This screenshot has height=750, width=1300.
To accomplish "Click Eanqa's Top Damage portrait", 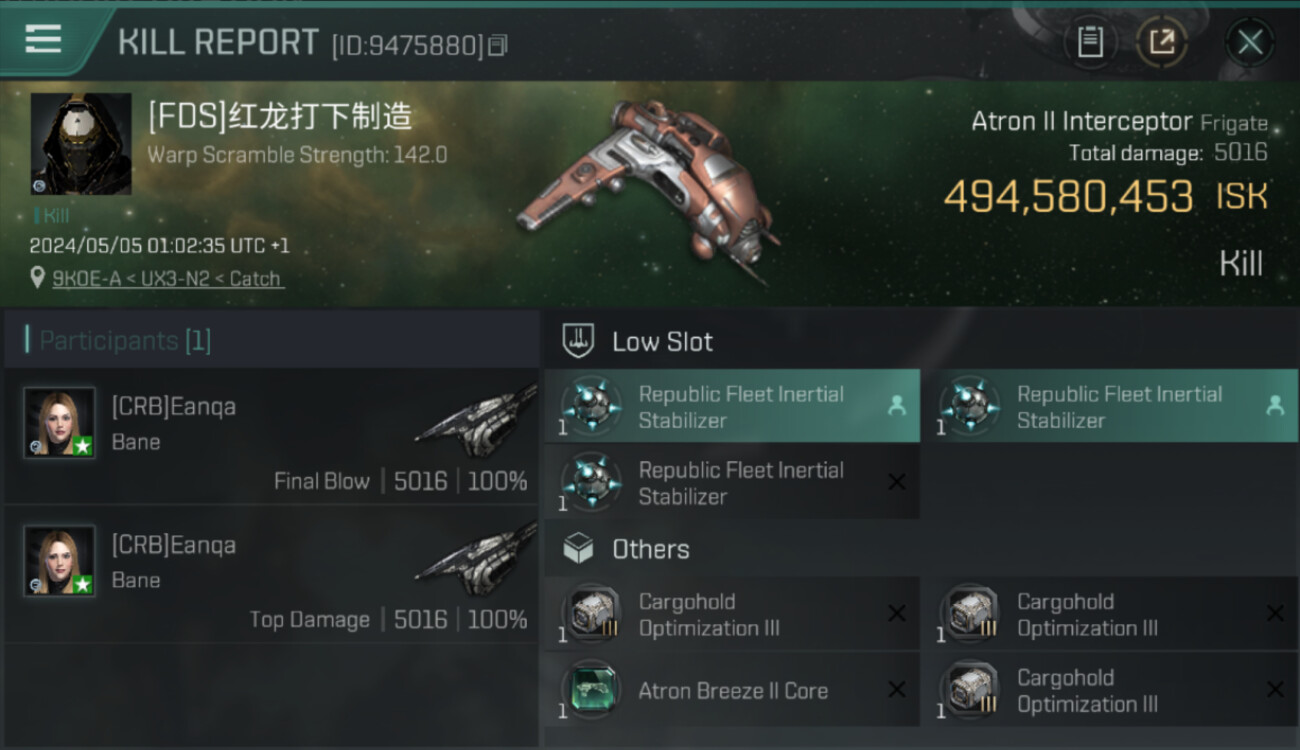I will 60,561.
